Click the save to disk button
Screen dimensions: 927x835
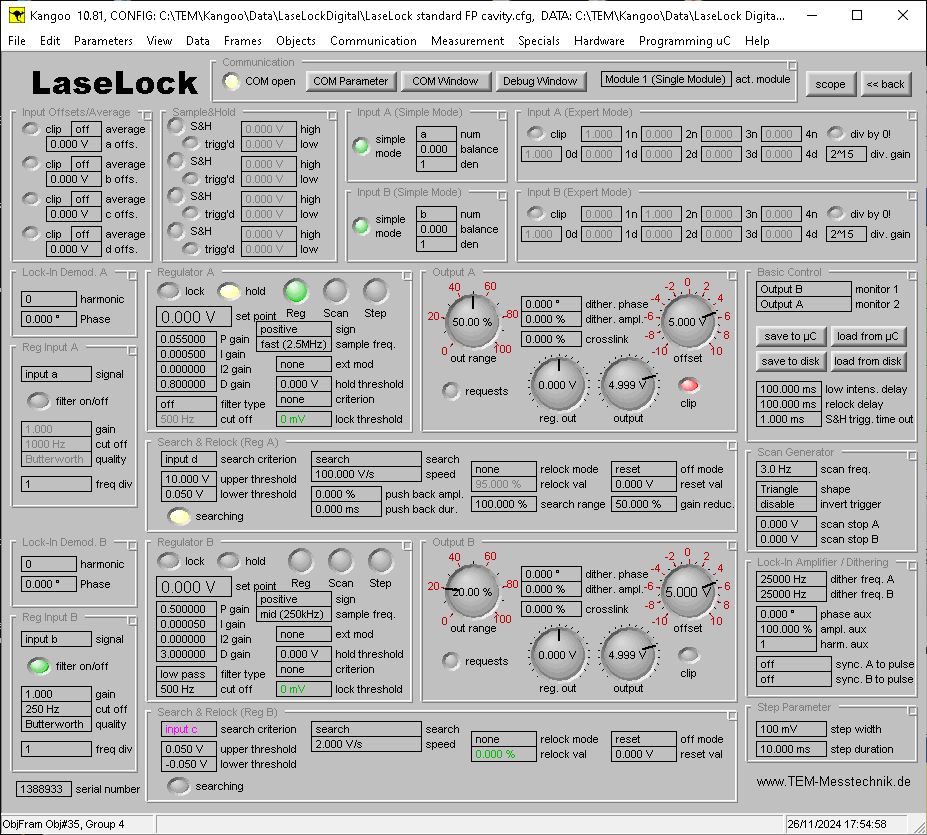(x=791, y=361)
